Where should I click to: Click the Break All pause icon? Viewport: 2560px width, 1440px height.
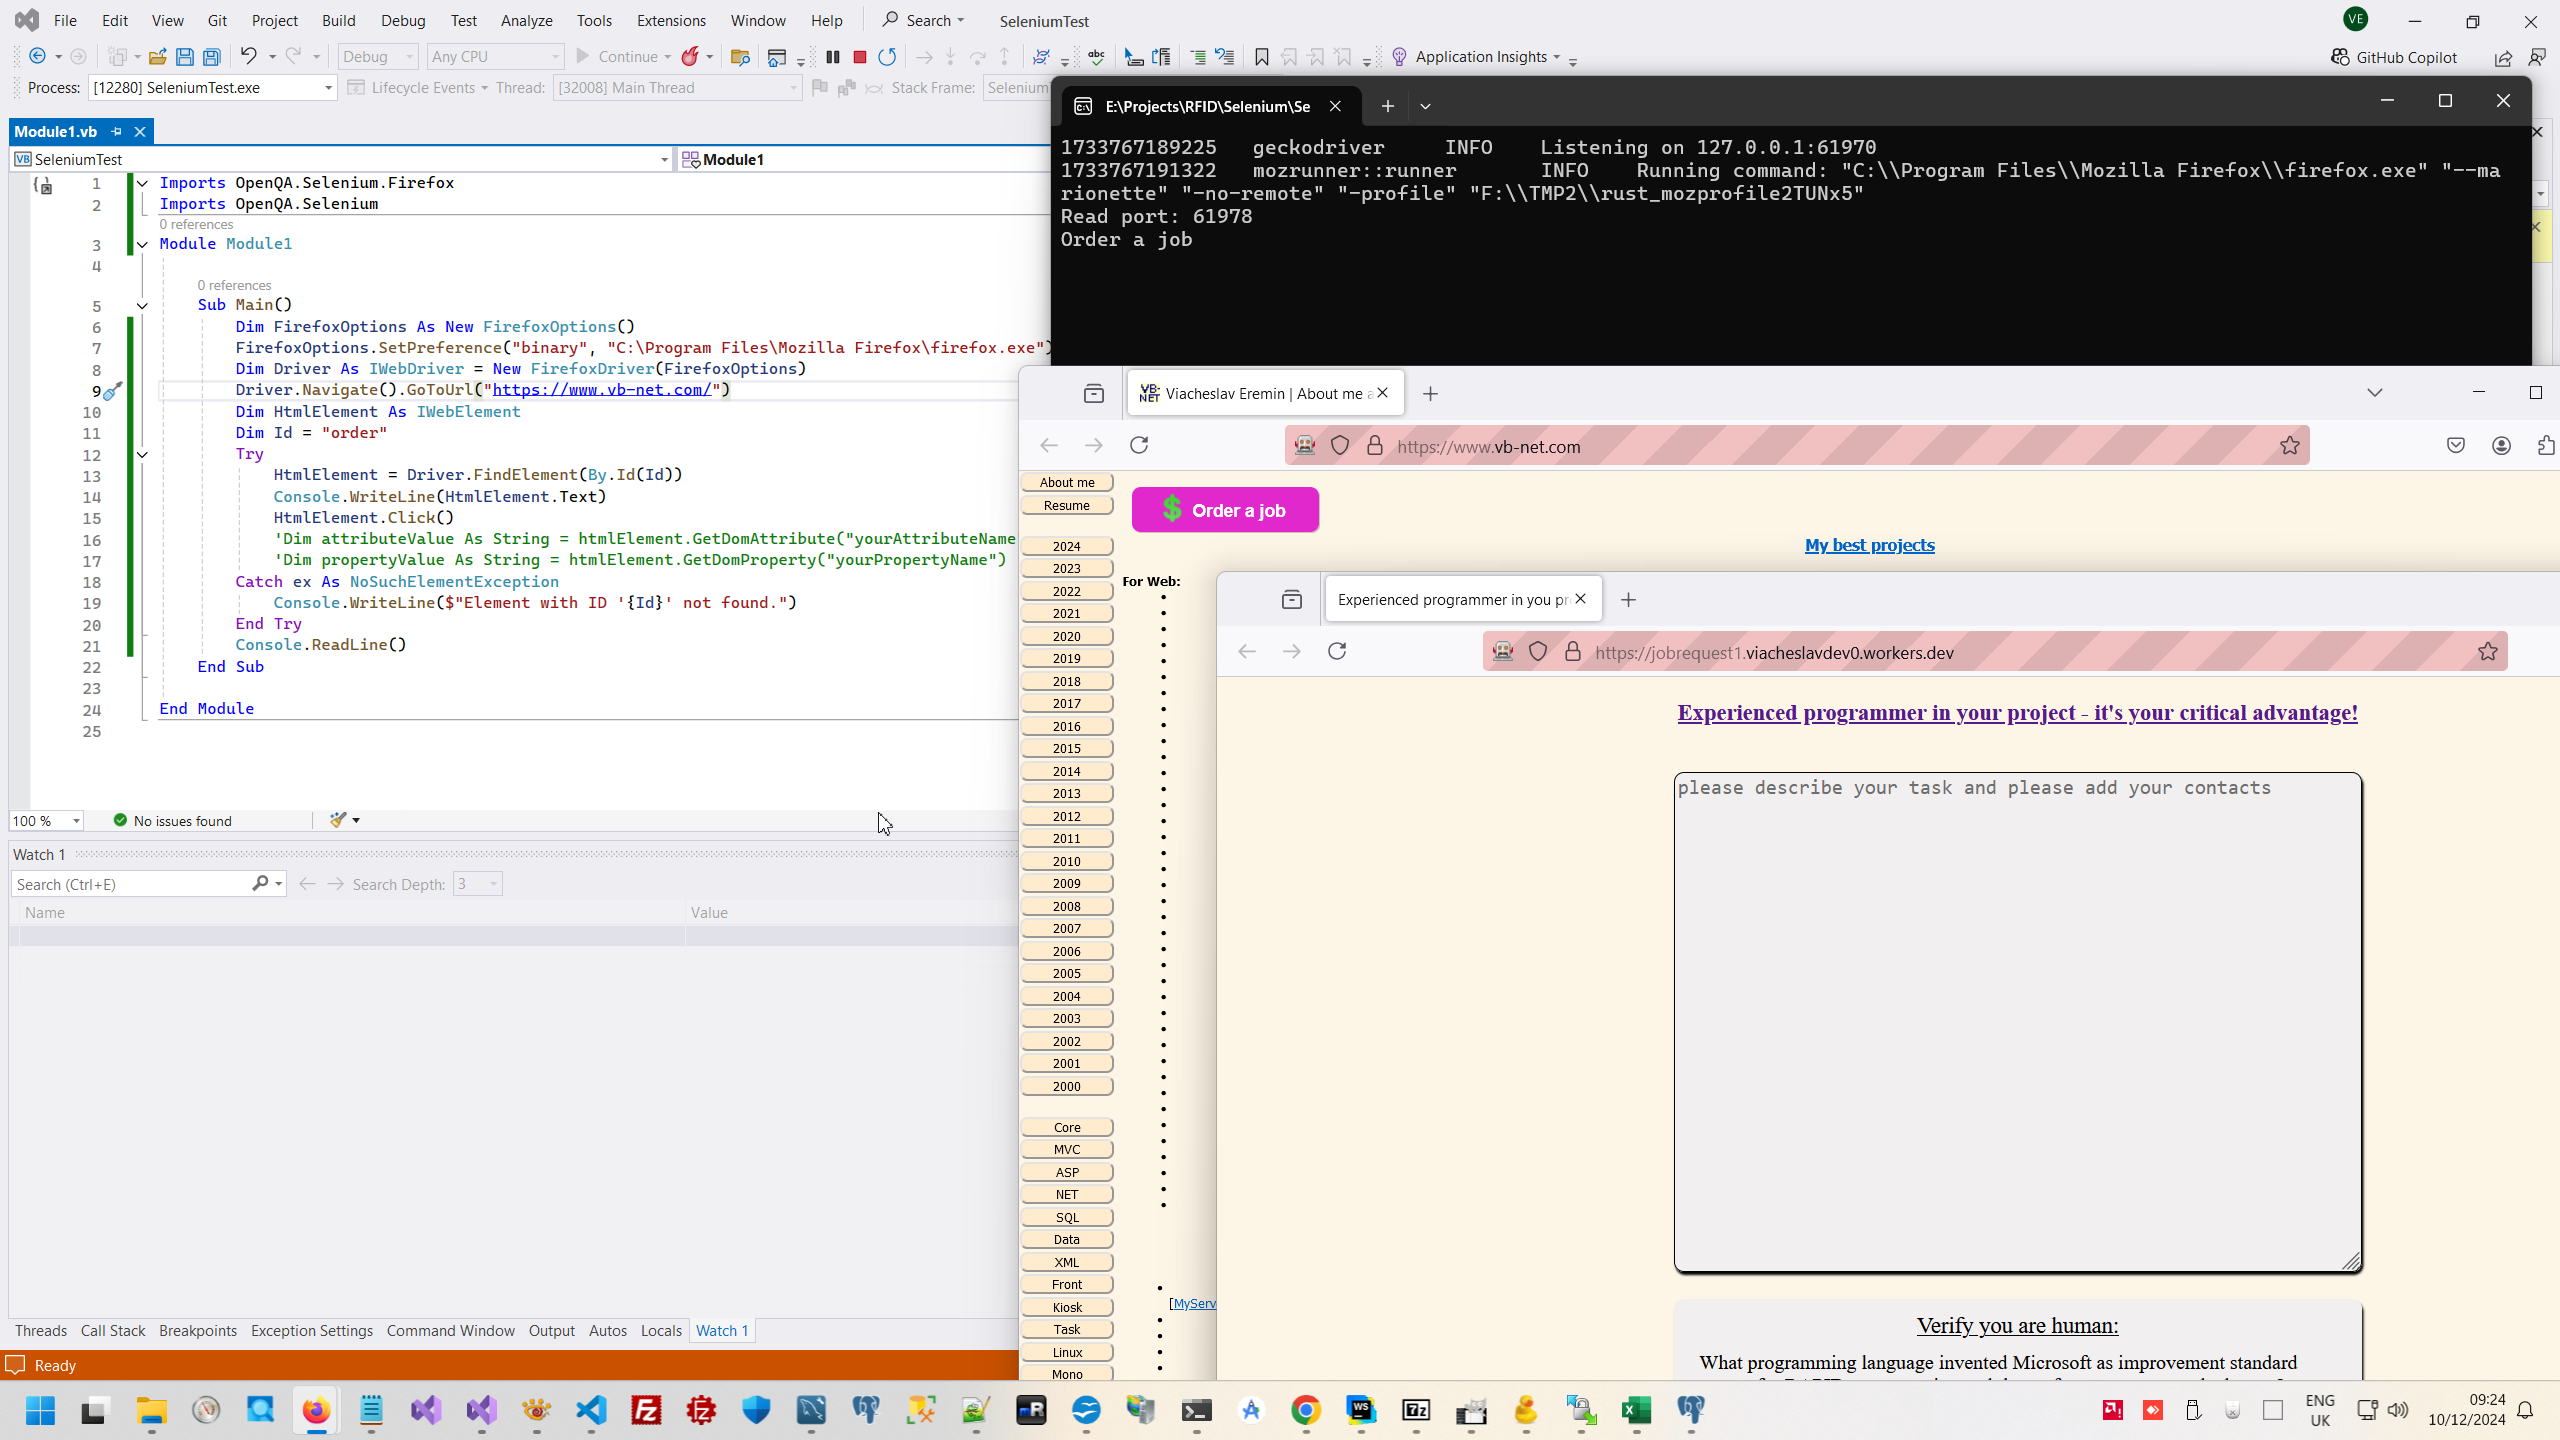pos(832,57)
